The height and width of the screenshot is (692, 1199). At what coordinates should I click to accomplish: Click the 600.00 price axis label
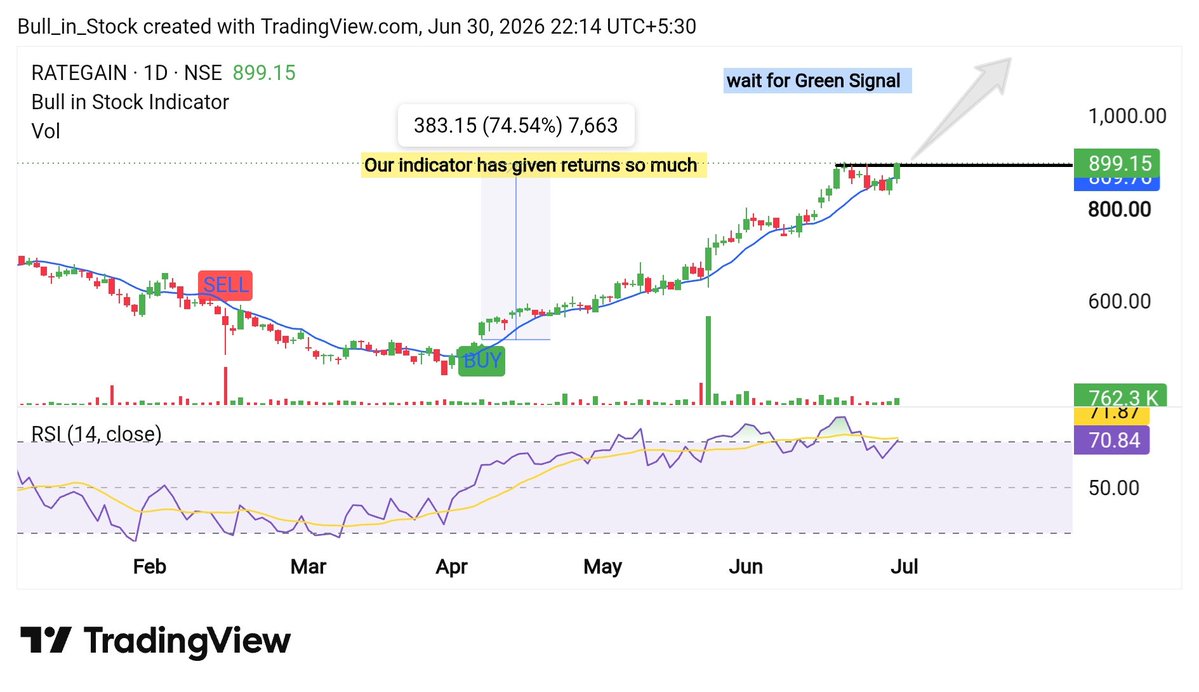[1119, 301]
